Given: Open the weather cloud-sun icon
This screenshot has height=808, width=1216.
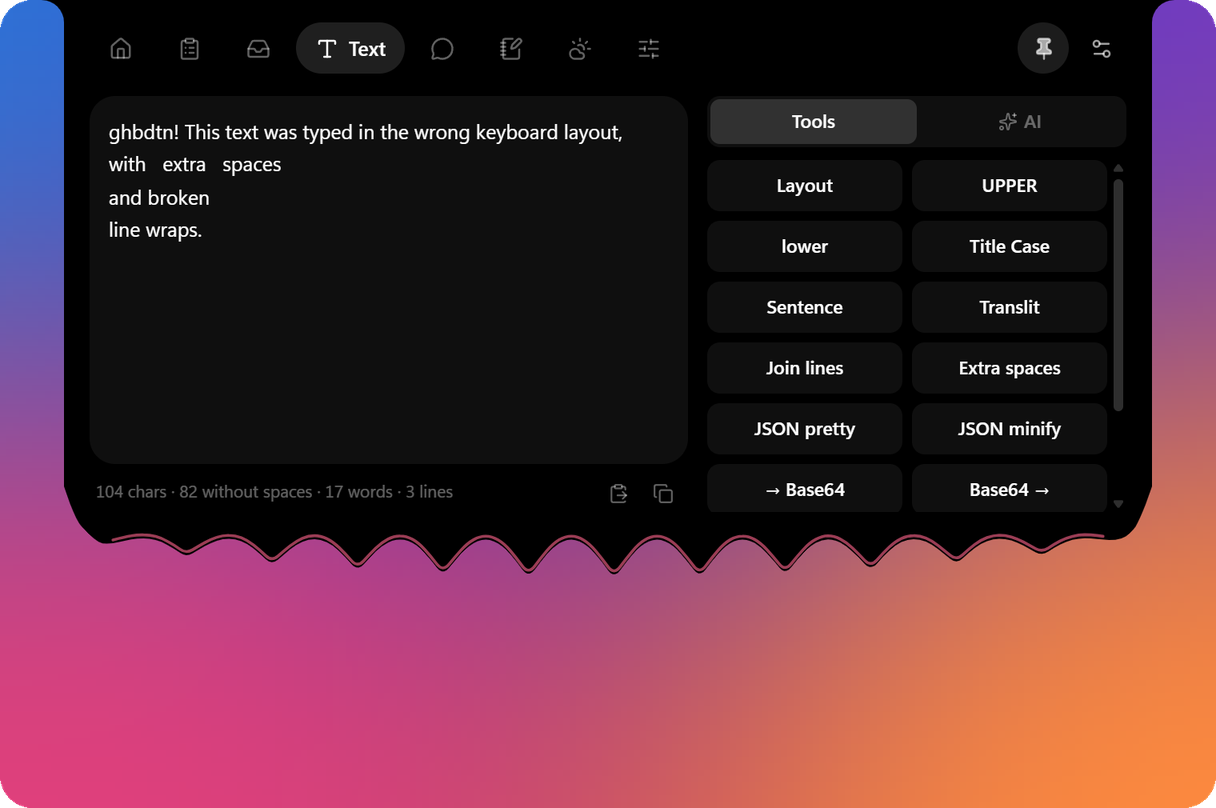Looking at the screenshot, I should tap(580, 49).
